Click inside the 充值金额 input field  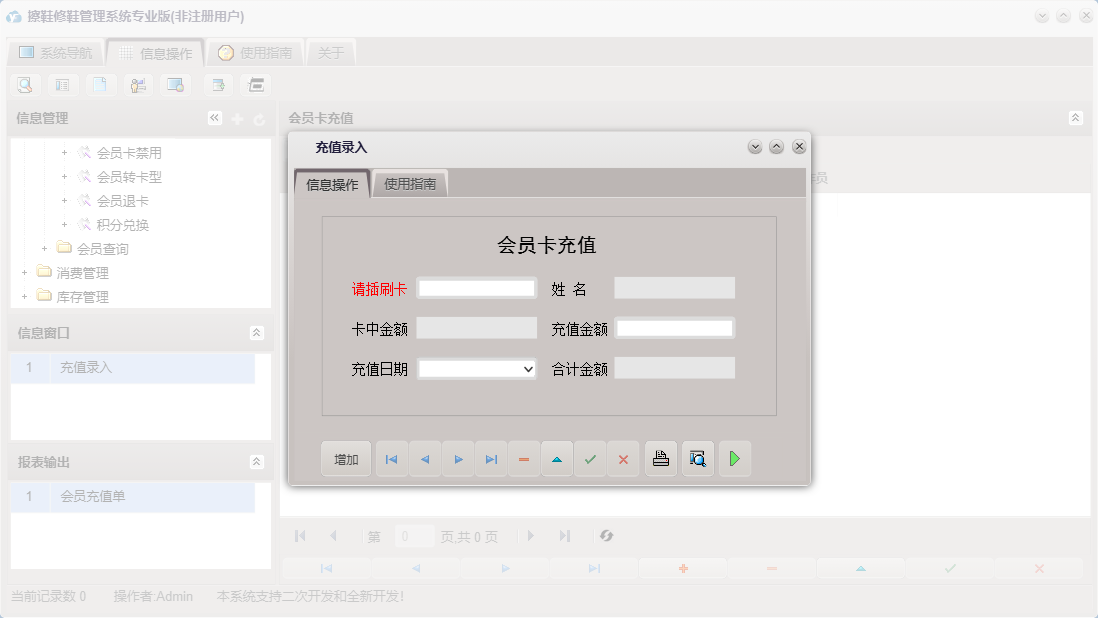pyautogui.click(x=674, y=327)
